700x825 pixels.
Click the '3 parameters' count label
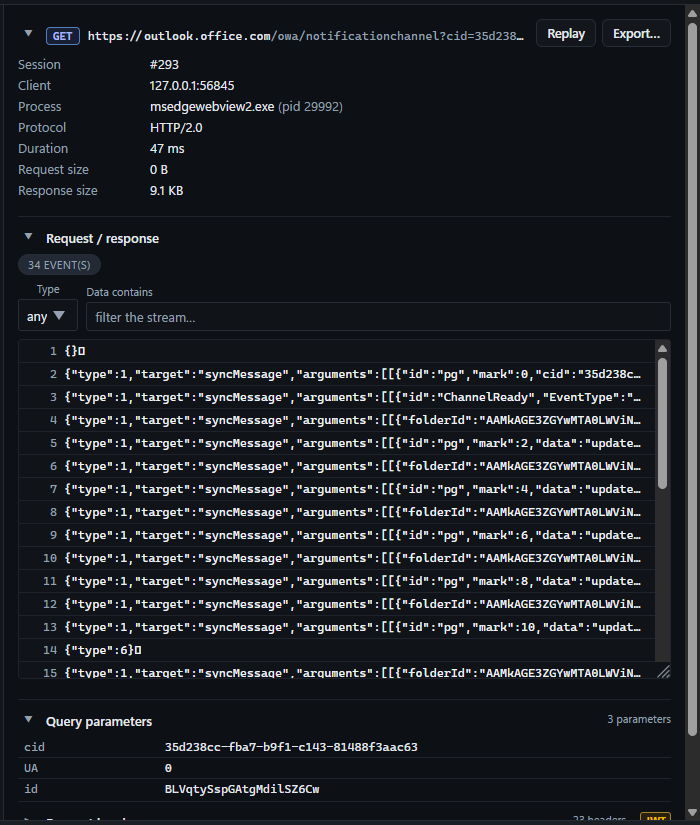tap(639, 719)
